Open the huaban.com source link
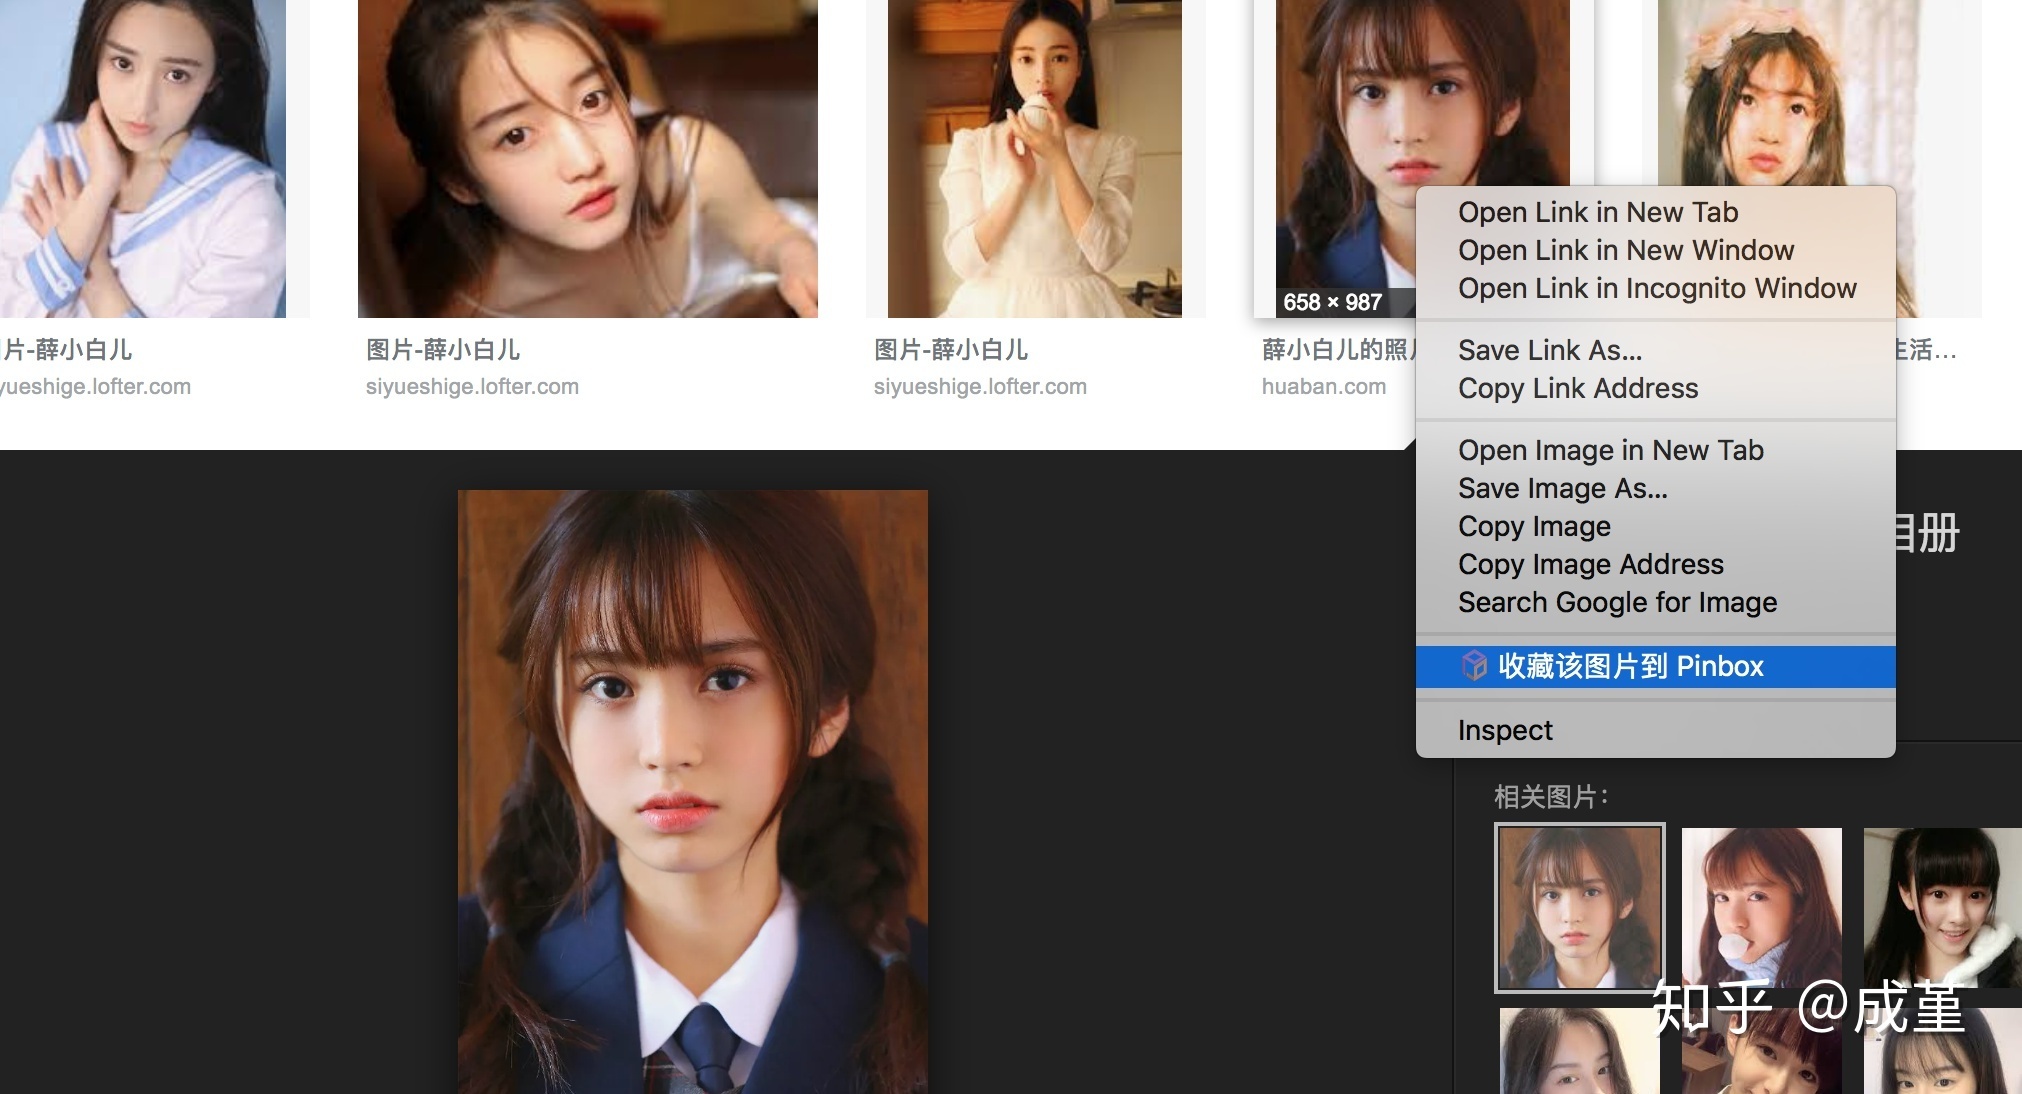The image size is (2022, 1094). point(1323,387)
